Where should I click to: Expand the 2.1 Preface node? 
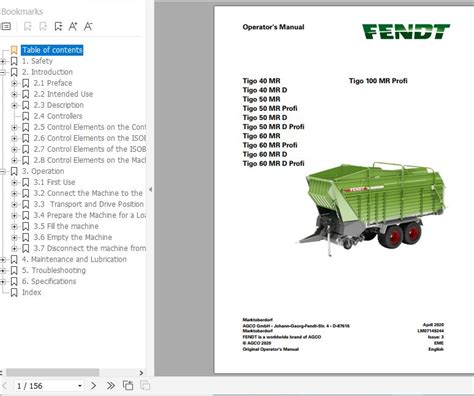pyautogui.click(x=14, y=83)
